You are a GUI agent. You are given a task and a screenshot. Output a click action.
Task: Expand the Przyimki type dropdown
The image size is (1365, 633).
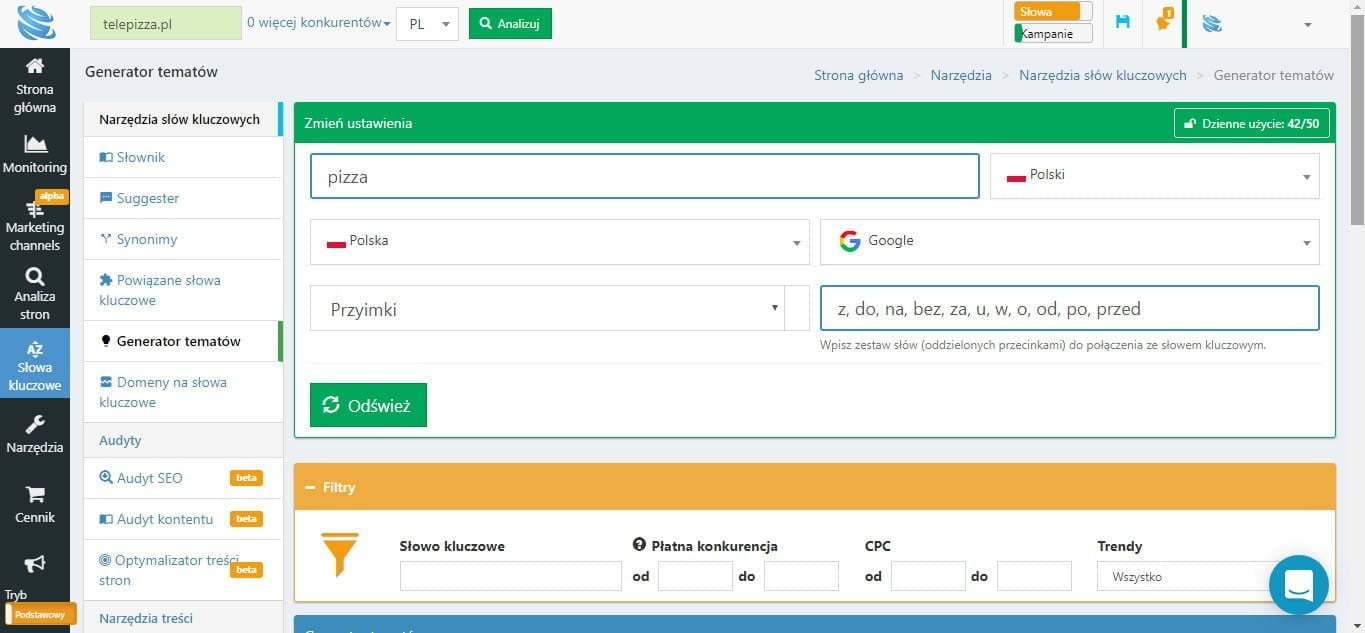(546, 309)
